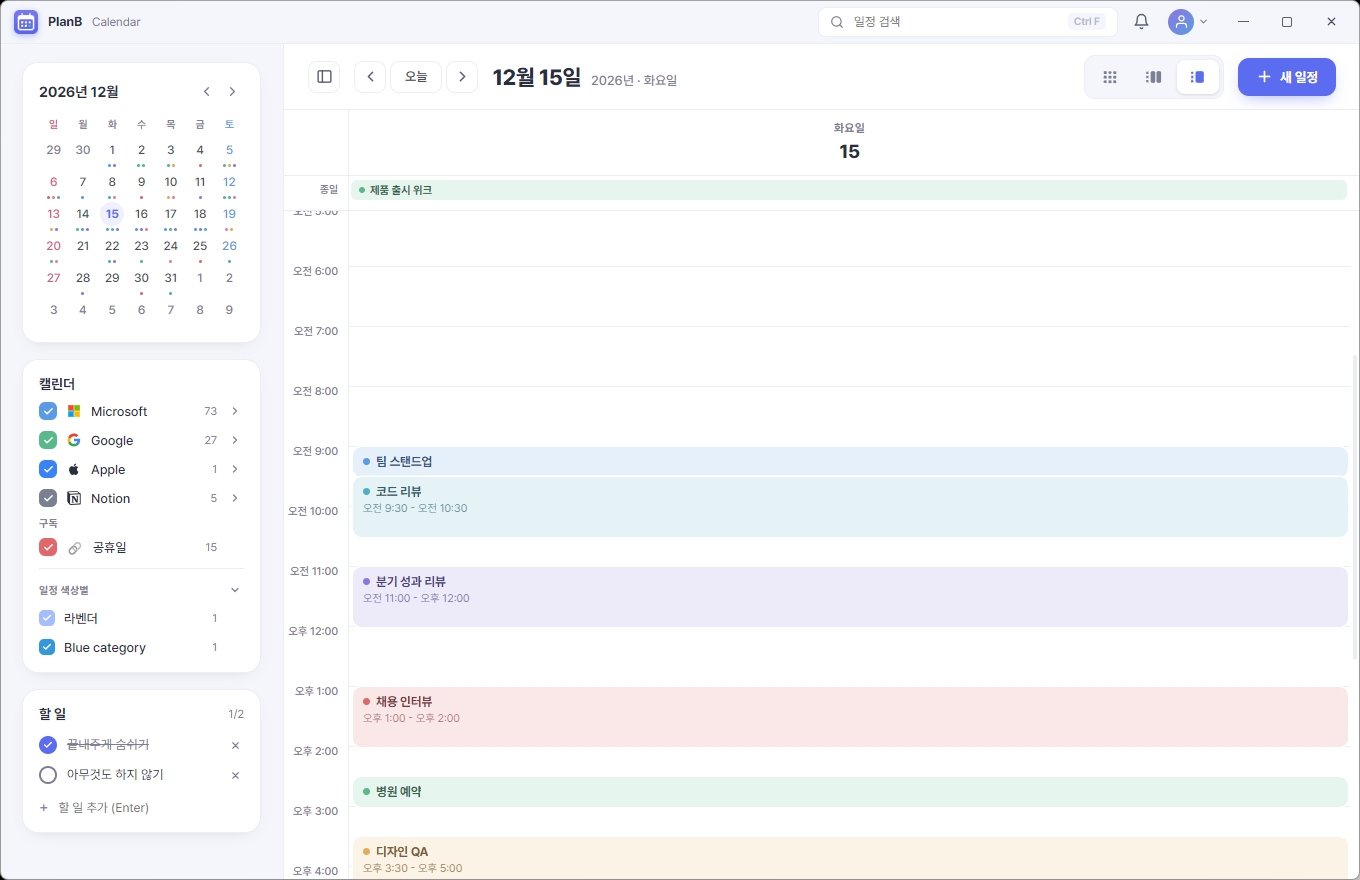
Task: Toggle the 공휴일 subscription checkbox
Action: [x=48, y=547]
